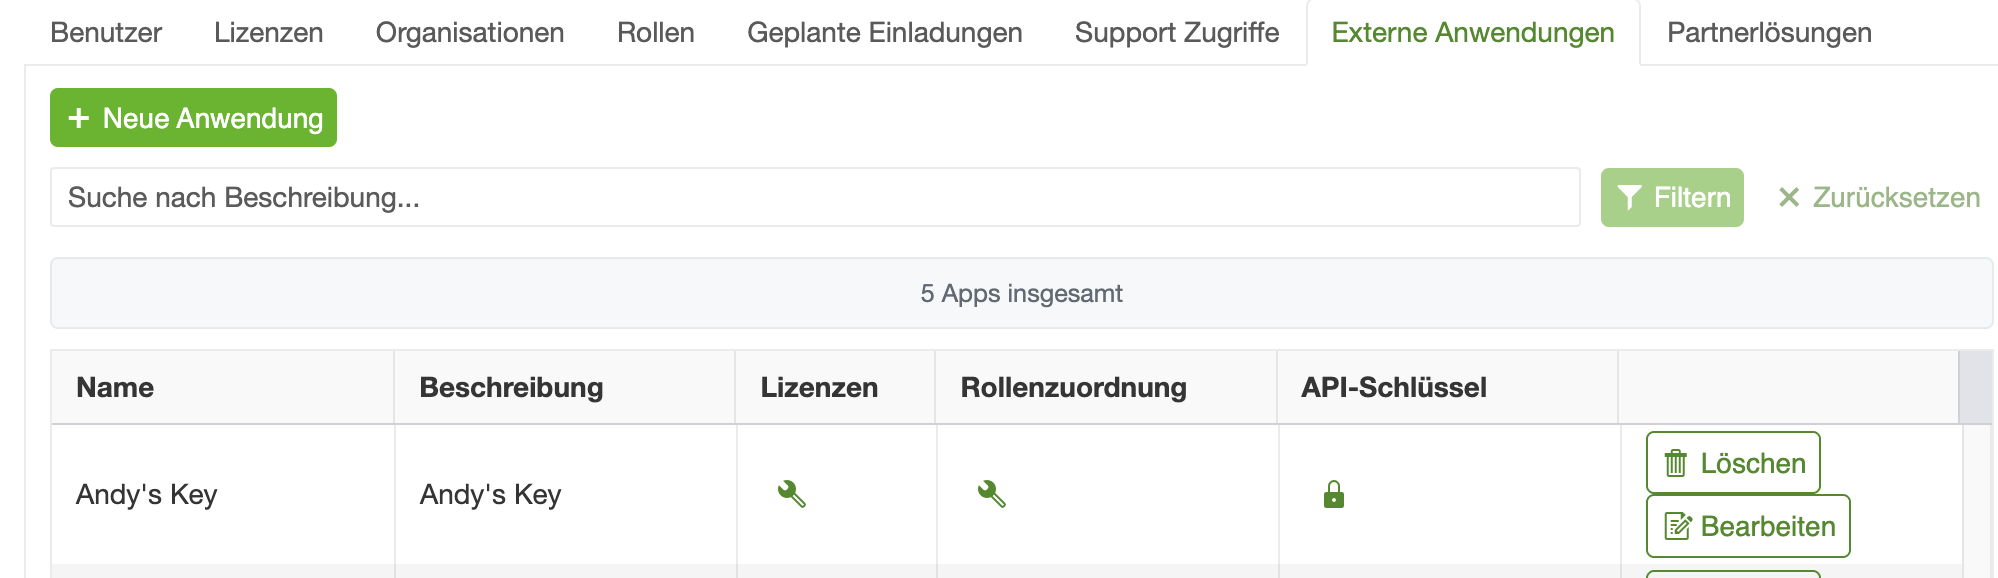The height and width of the screenshot is (578, 1998).
Task: Click the Rollenzuordnung wrench icon for Andy's Key
Action: point(991,494)
